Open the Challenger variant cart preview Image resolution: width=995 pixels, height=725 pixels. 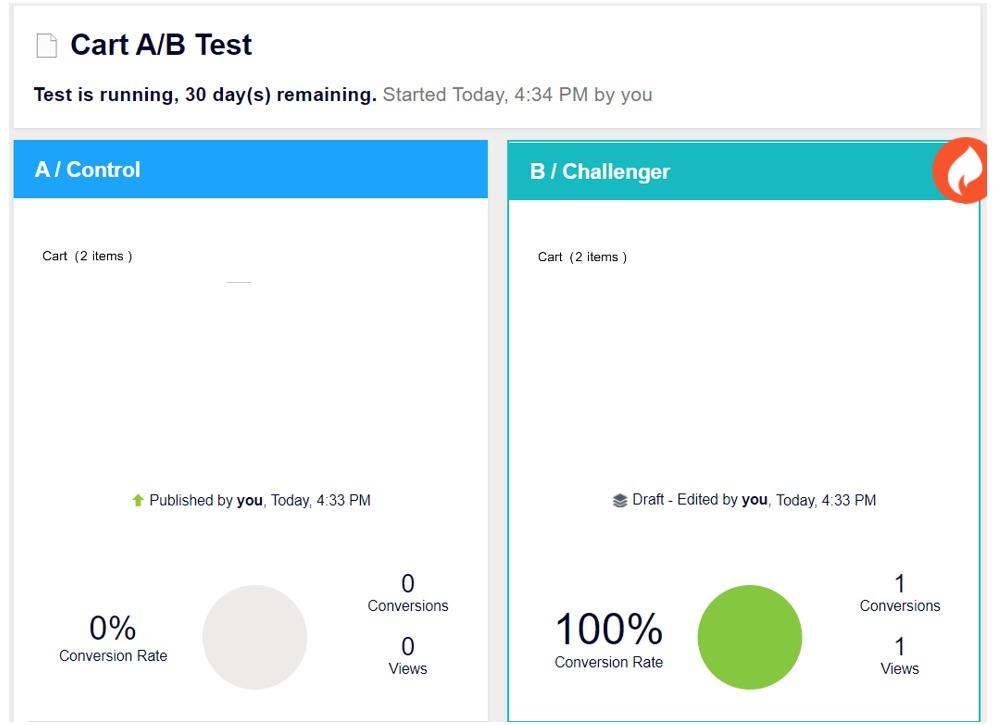(x=743, y=350)
